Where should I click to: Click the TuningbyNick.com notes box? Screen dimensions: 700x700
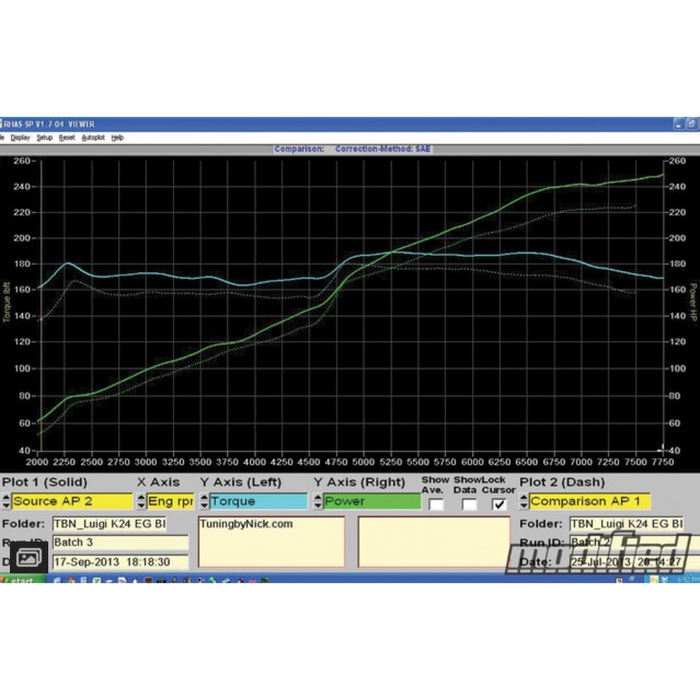(271, 542)
